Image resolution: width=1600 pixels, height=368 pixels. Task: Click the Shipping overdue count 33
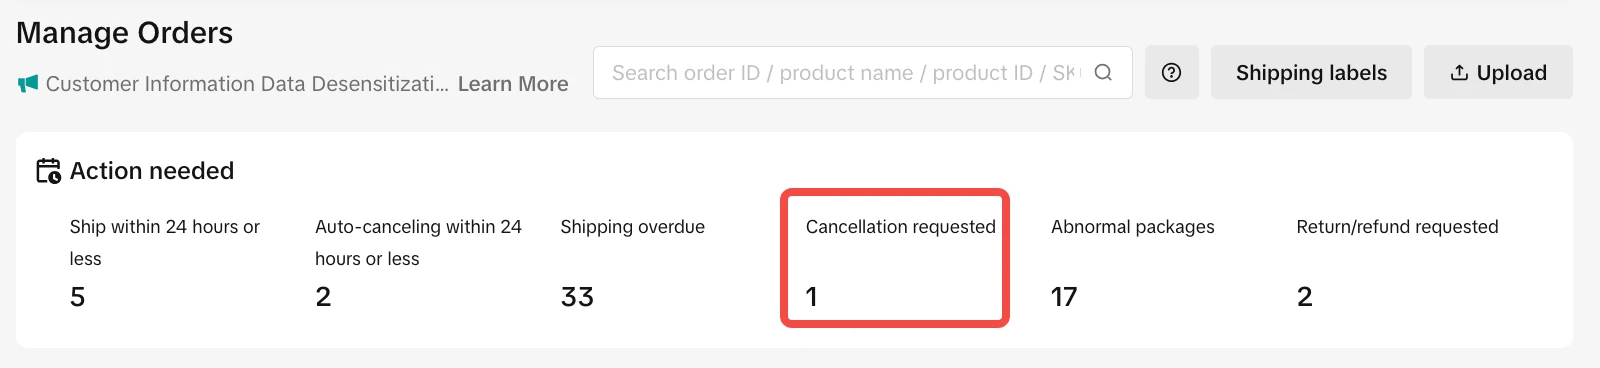pyautogui.click(x=577, y=297)
